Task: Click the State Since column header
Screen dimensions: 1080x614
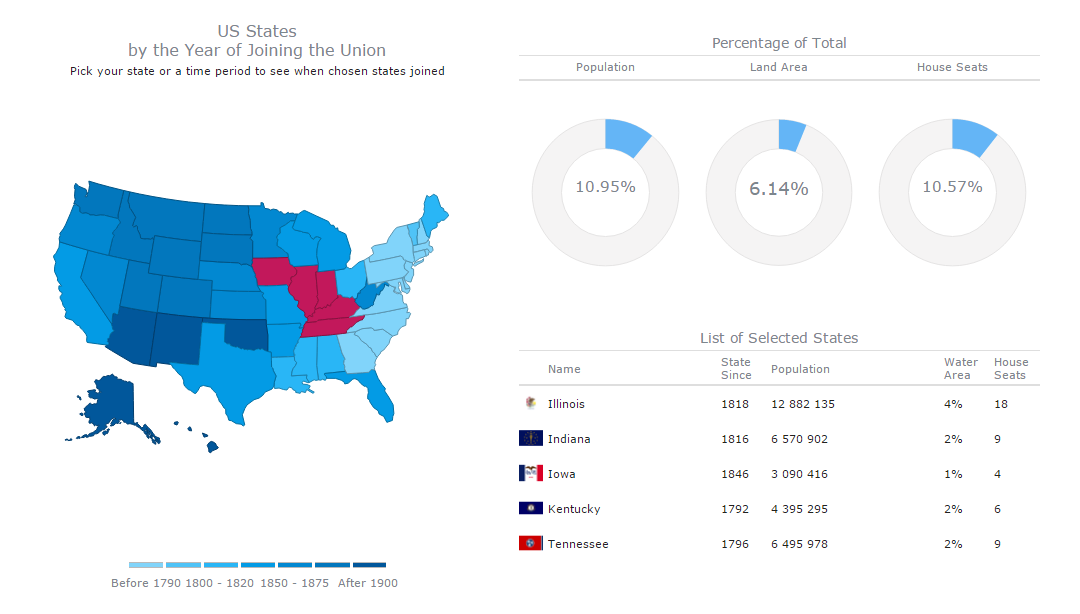Action: 735,369
